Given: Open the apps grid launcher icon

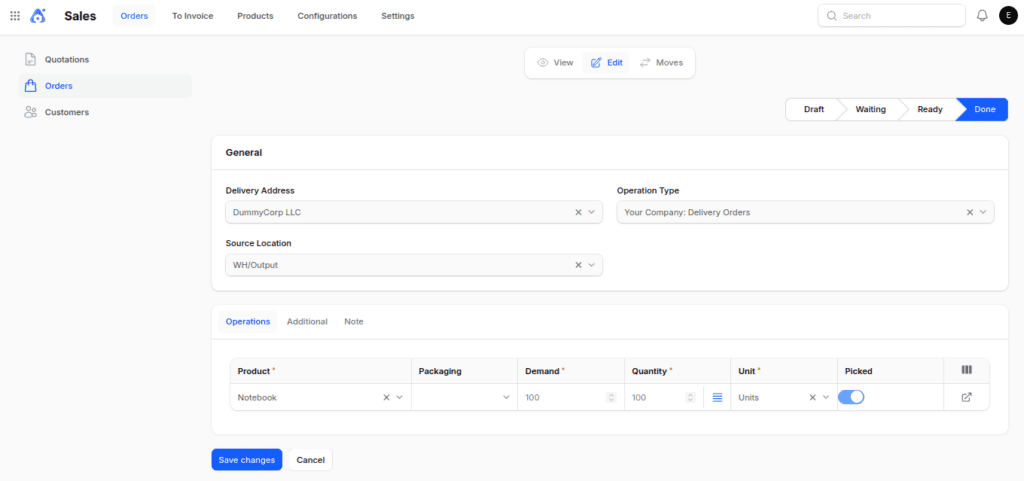Looking at the screenshot, I should pos(15,16).
